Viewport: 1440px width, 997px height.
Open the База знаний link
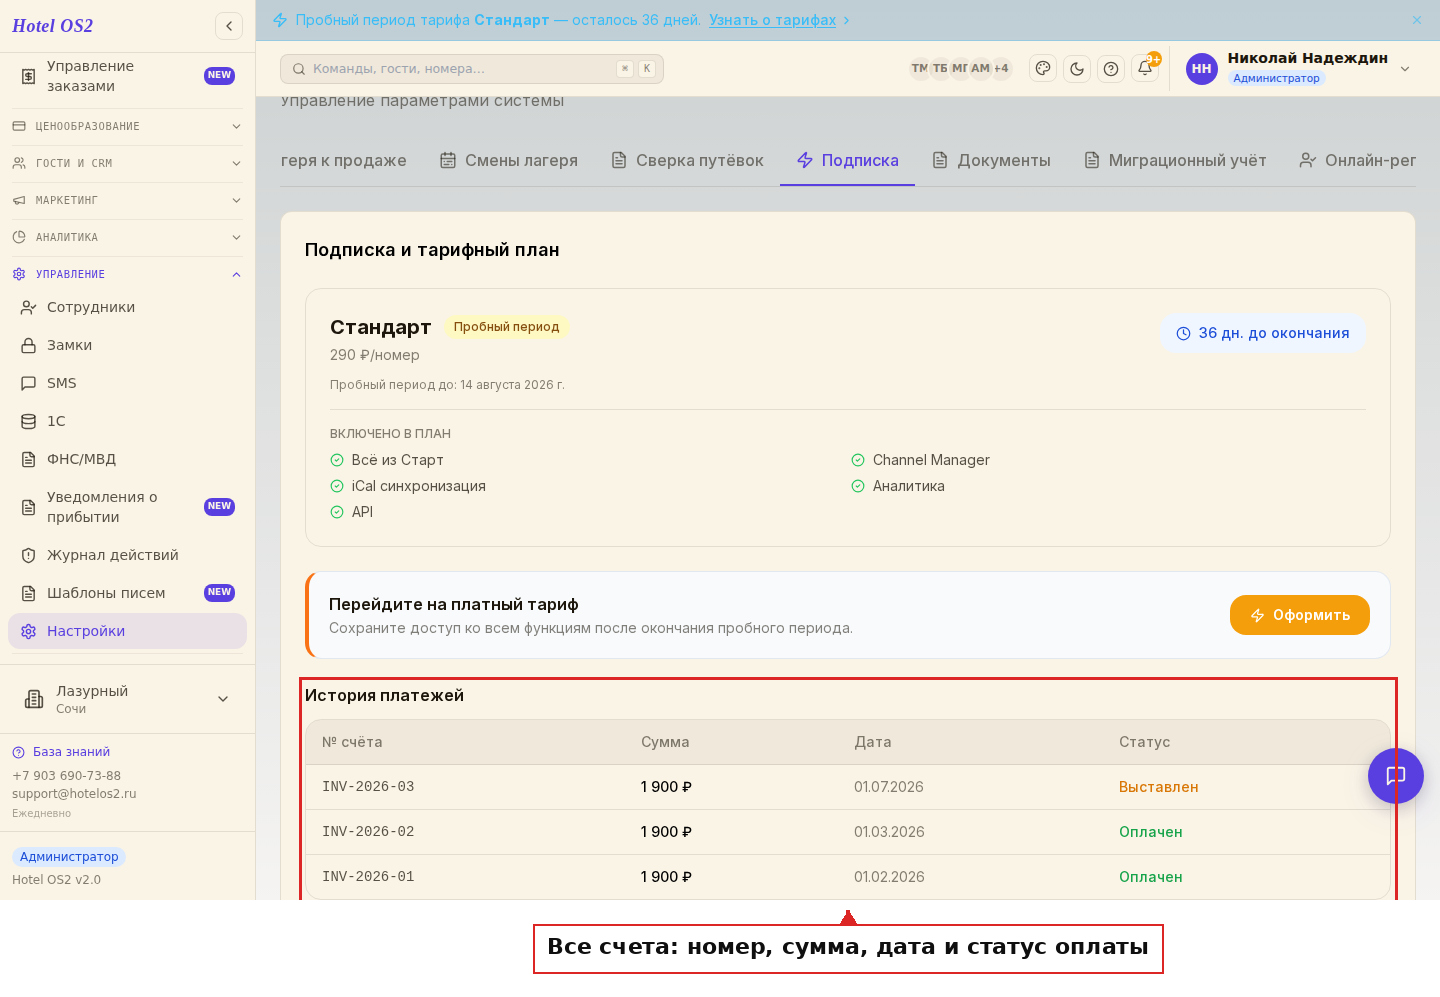pos(61,752)
